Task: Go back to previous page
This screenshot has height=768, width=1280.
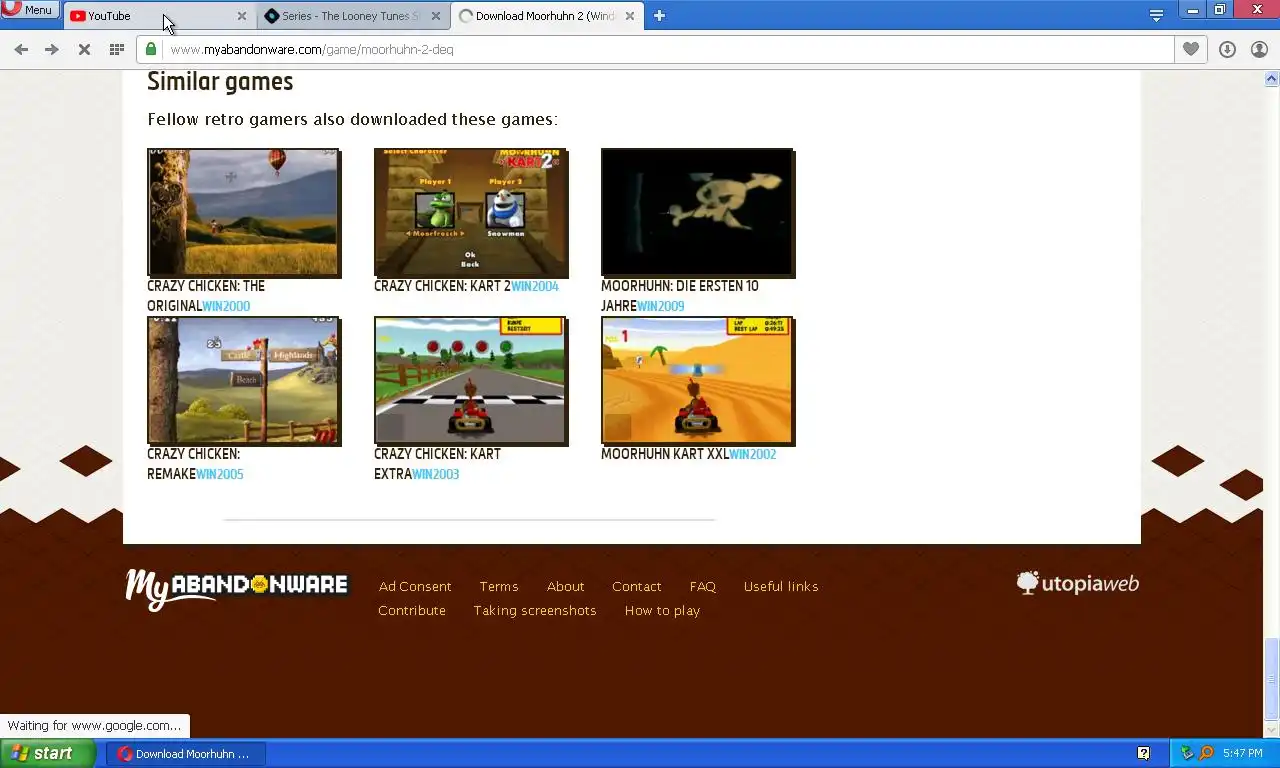Action: [x=21, y=49]
